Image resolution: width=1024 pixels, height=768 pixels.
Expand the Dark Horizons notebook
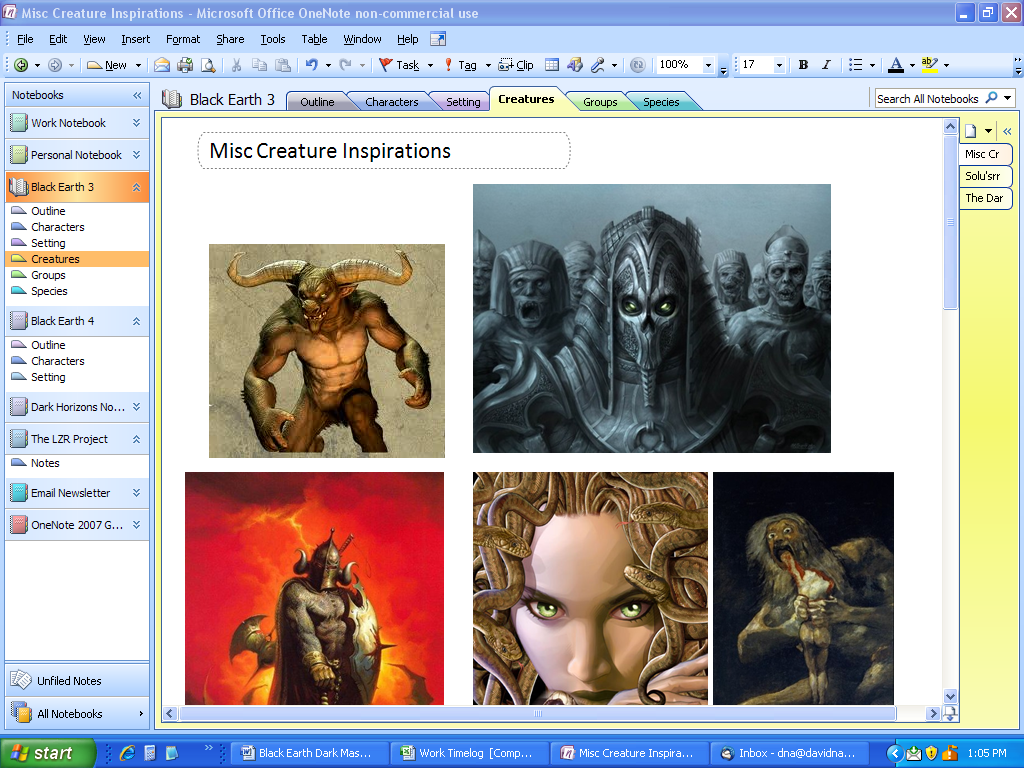pos(139,407)
